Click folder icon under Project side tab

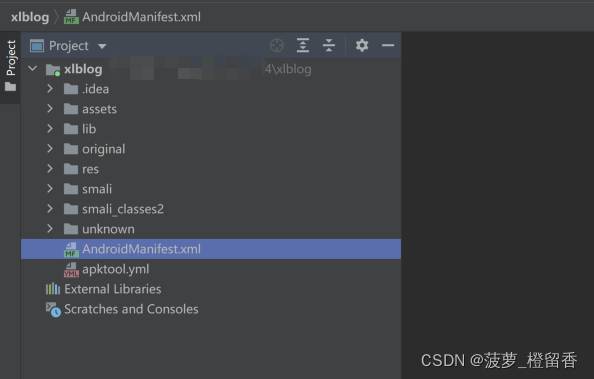10,87
